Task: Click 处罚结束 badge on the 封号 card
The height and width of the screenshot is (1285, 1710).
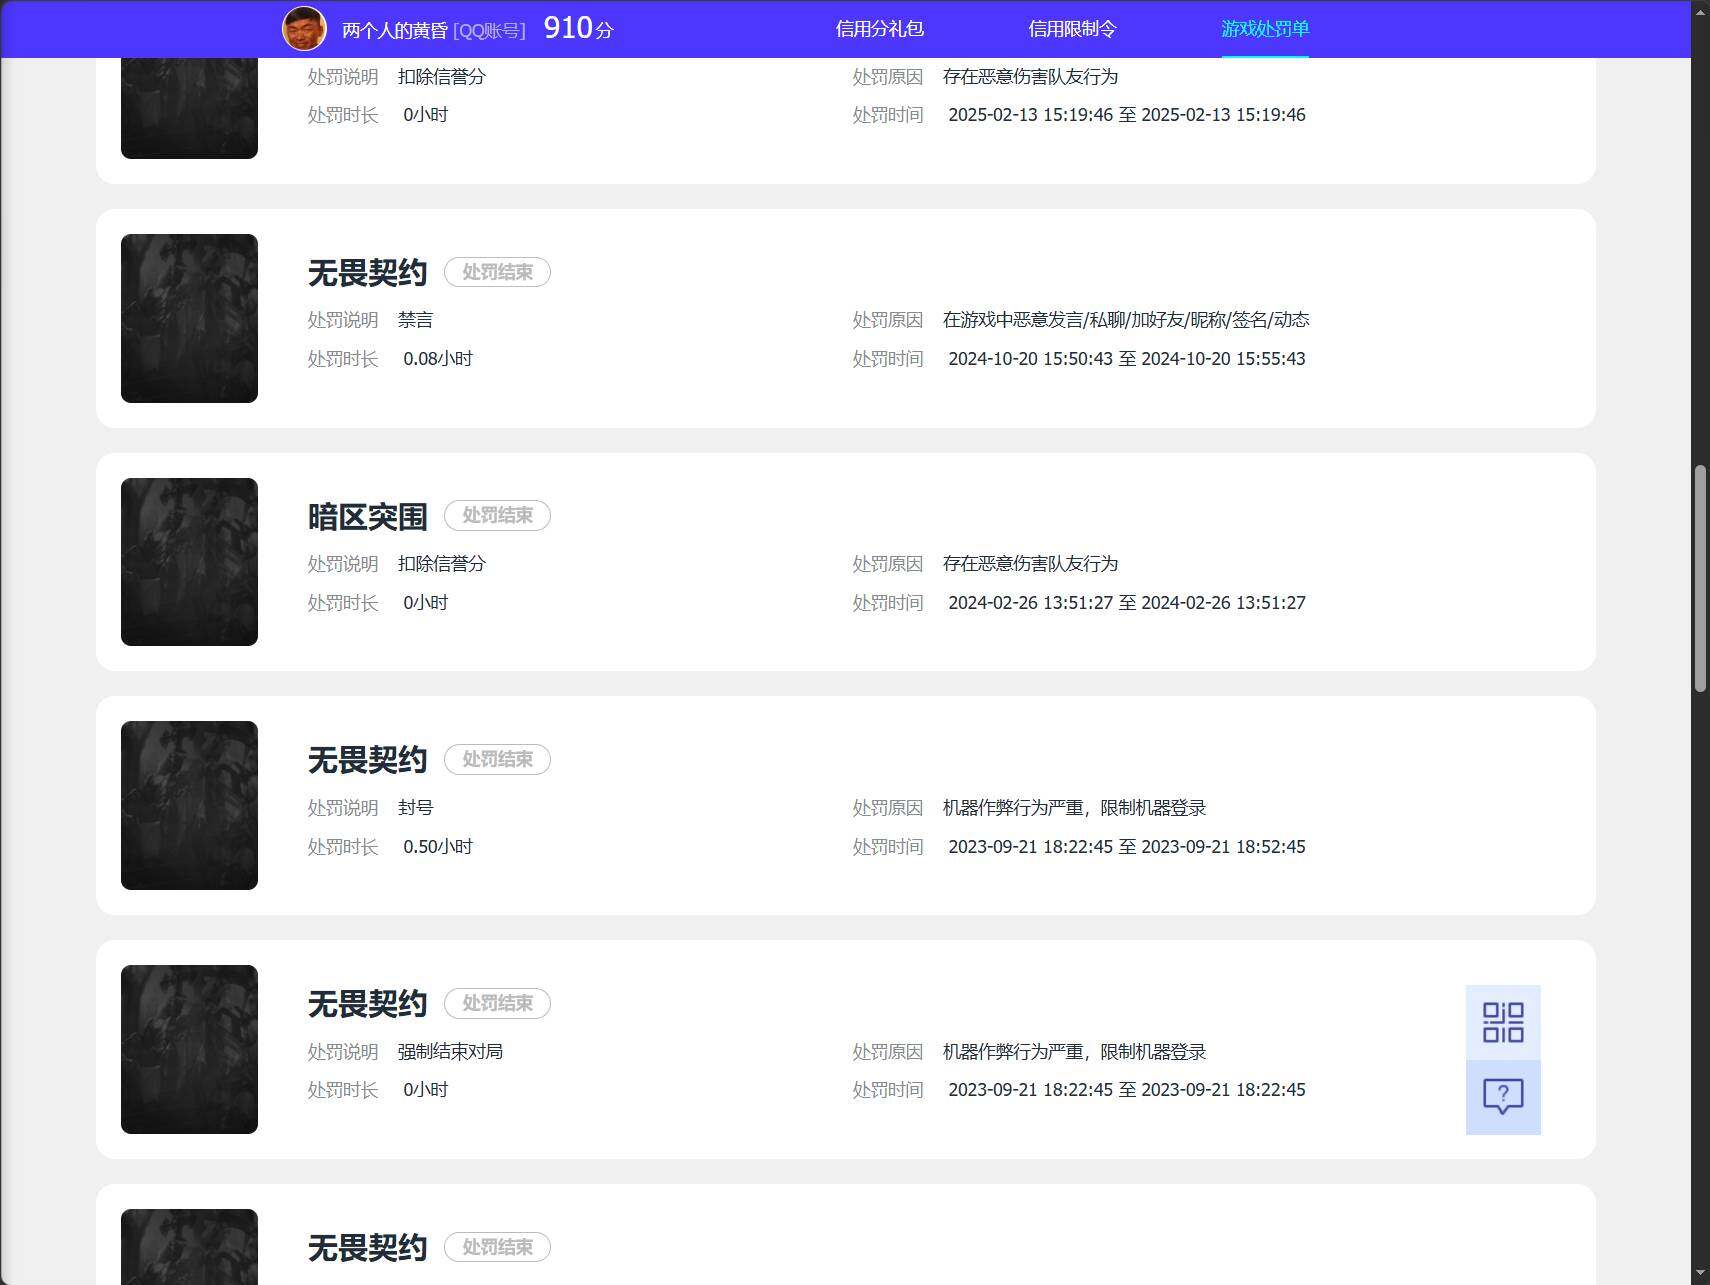Action: tap(497, 759)
